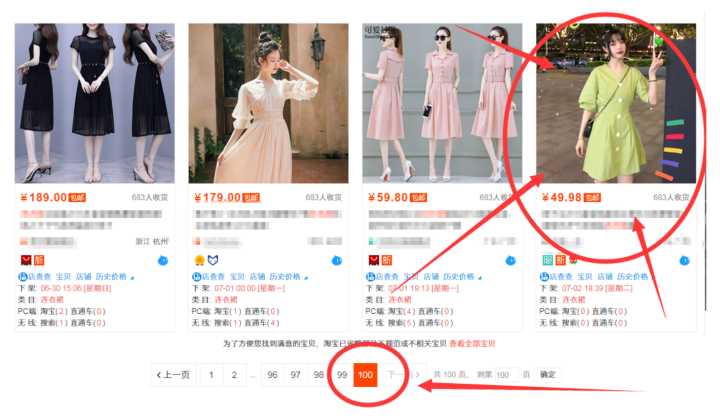Click the page number jump input field
Screen dimensions: 720x420
pyautogui.click(x=506, y=375)
